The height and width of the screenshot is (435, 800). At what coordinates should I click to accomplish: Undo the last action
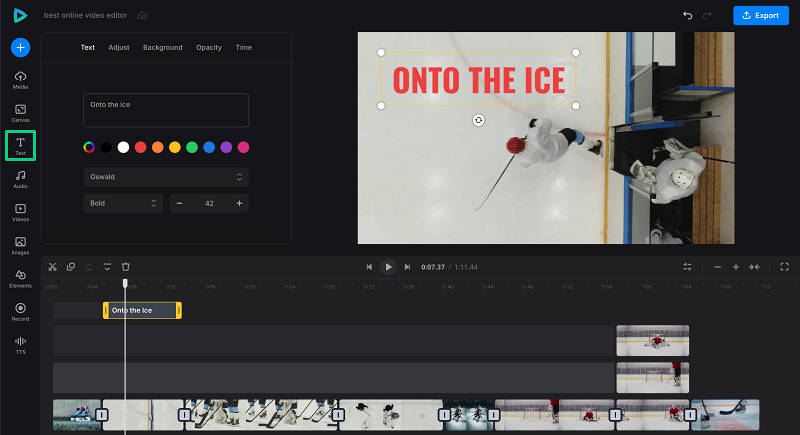click(x=688, y=15)
